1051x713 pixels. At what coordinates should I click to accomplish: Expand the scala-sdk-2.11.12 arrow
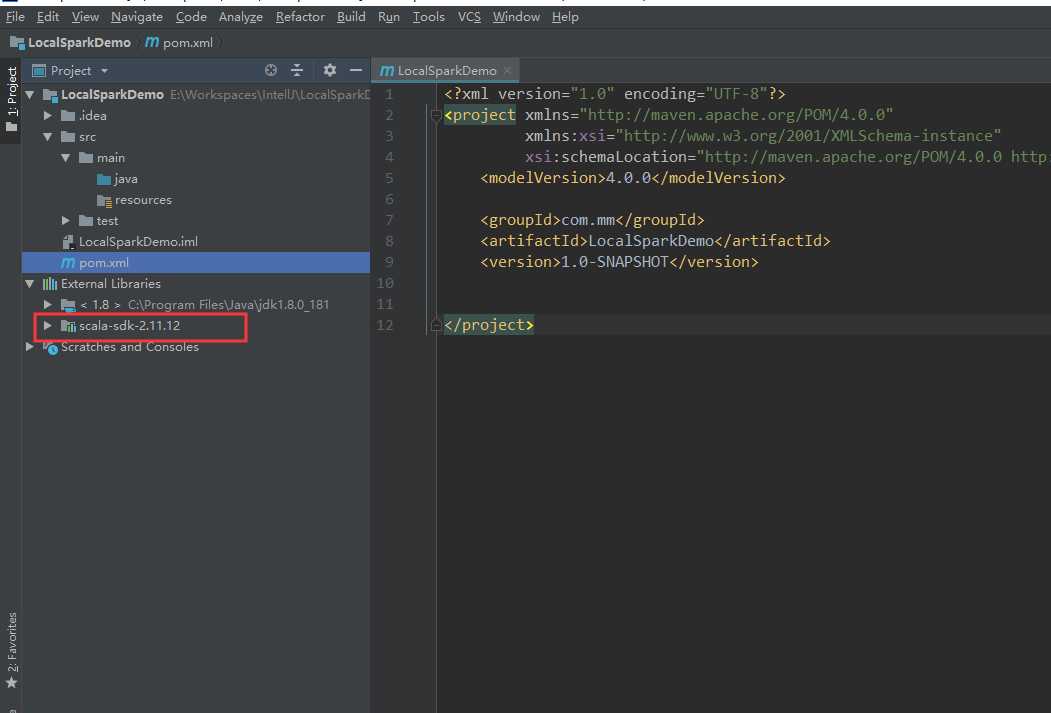(x=48, y=326)
